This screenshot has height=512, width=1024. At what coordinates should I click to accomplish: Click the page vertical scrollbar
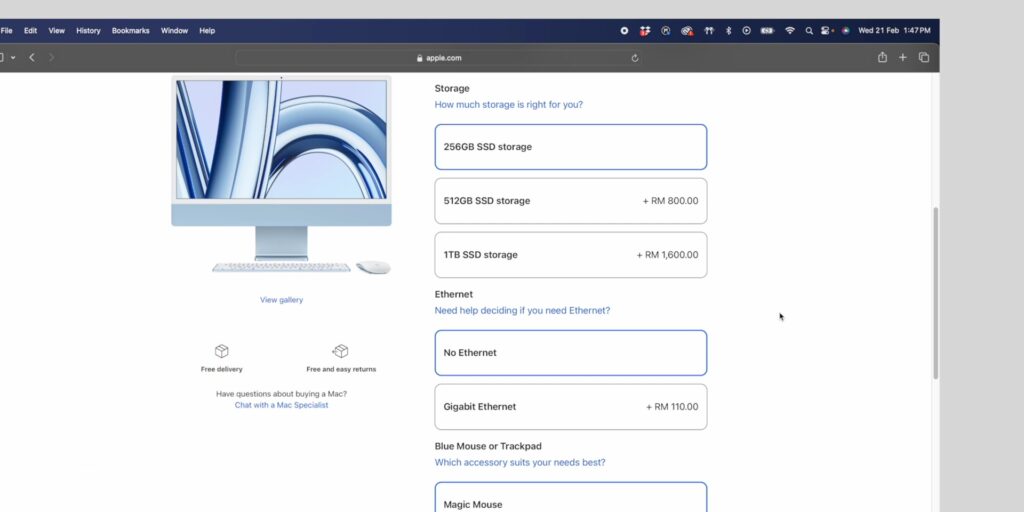click(936, 293)
